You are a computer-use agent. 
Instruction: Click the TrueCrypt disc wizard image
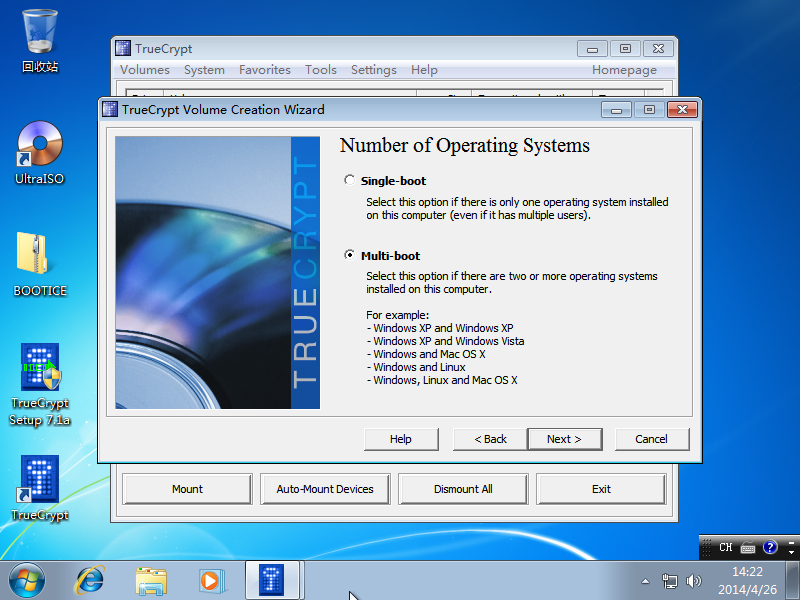click(217, 272)
